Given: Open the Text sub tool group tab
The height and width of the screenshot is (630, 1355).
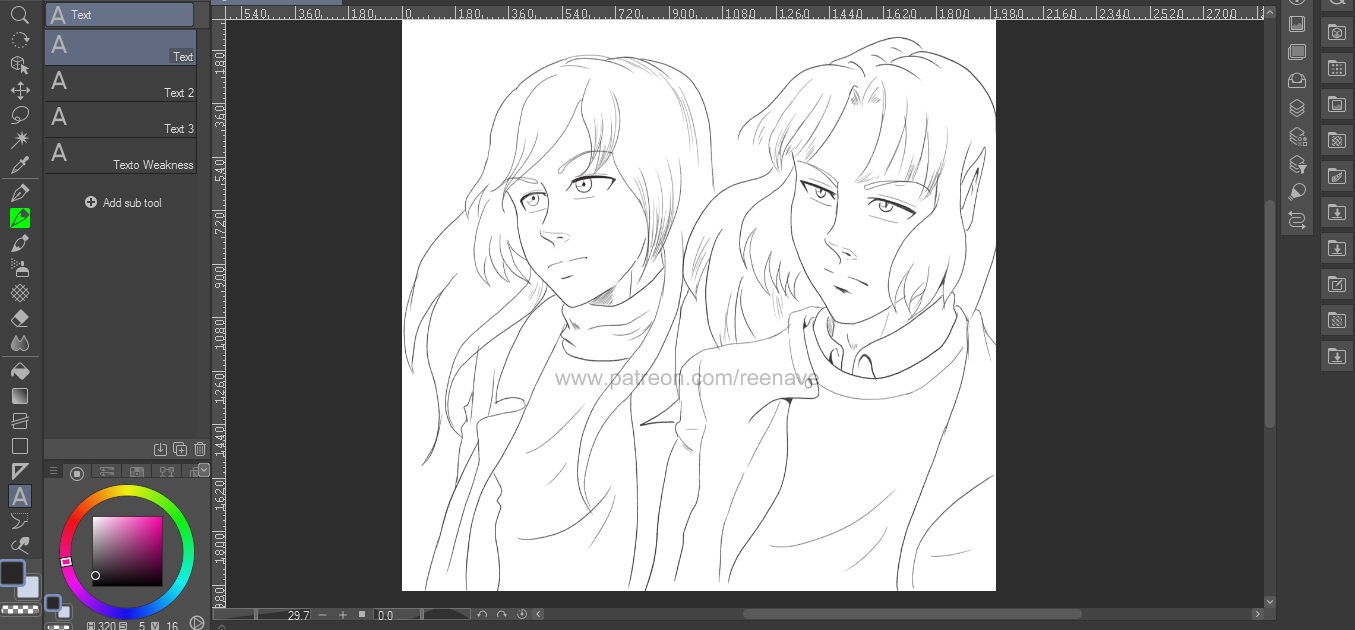Looking at the screenshot, I should (x=119, y=15).
